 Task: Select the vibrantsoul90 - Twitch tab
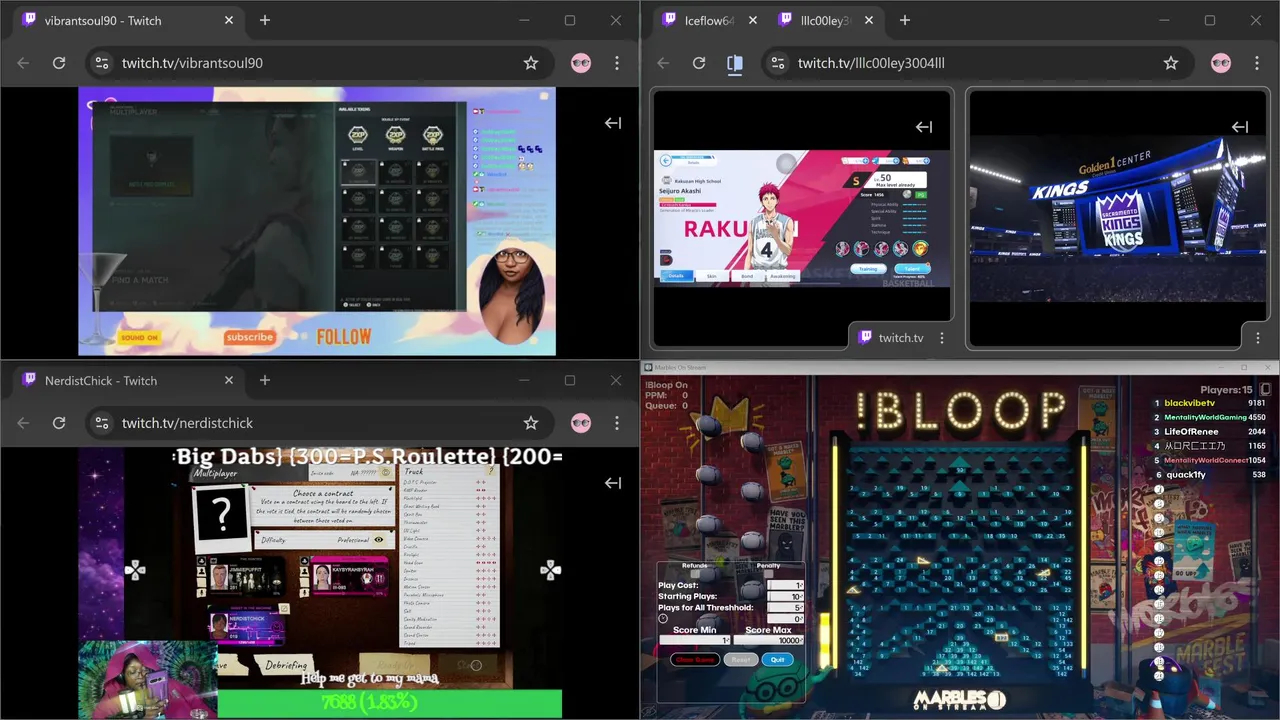tap(128, 20)
